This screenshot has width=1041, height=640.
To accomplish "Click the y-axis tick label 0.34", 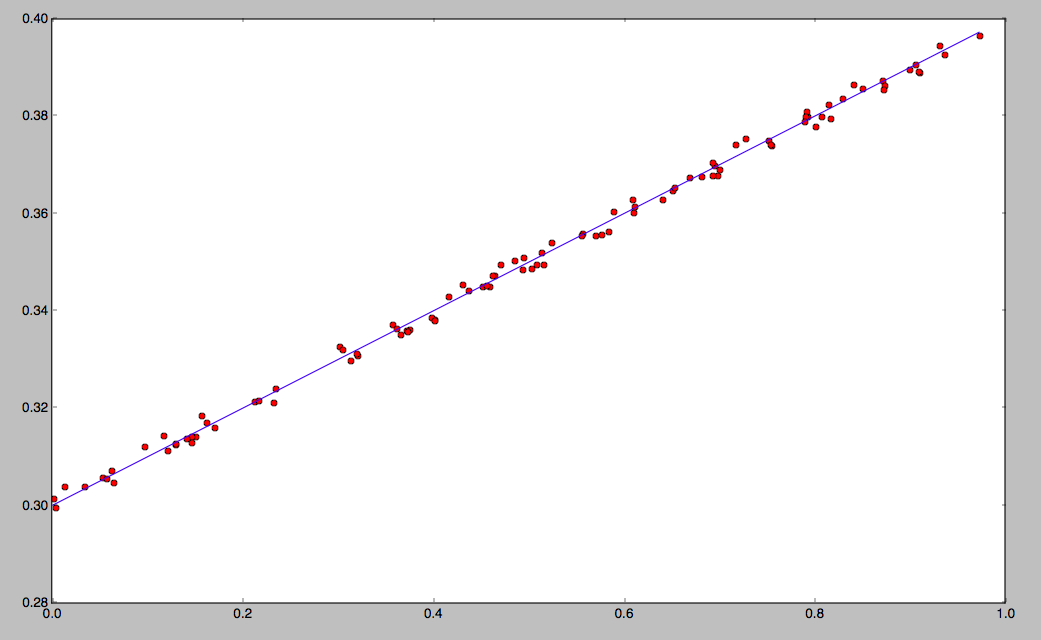I will point(35,311).
